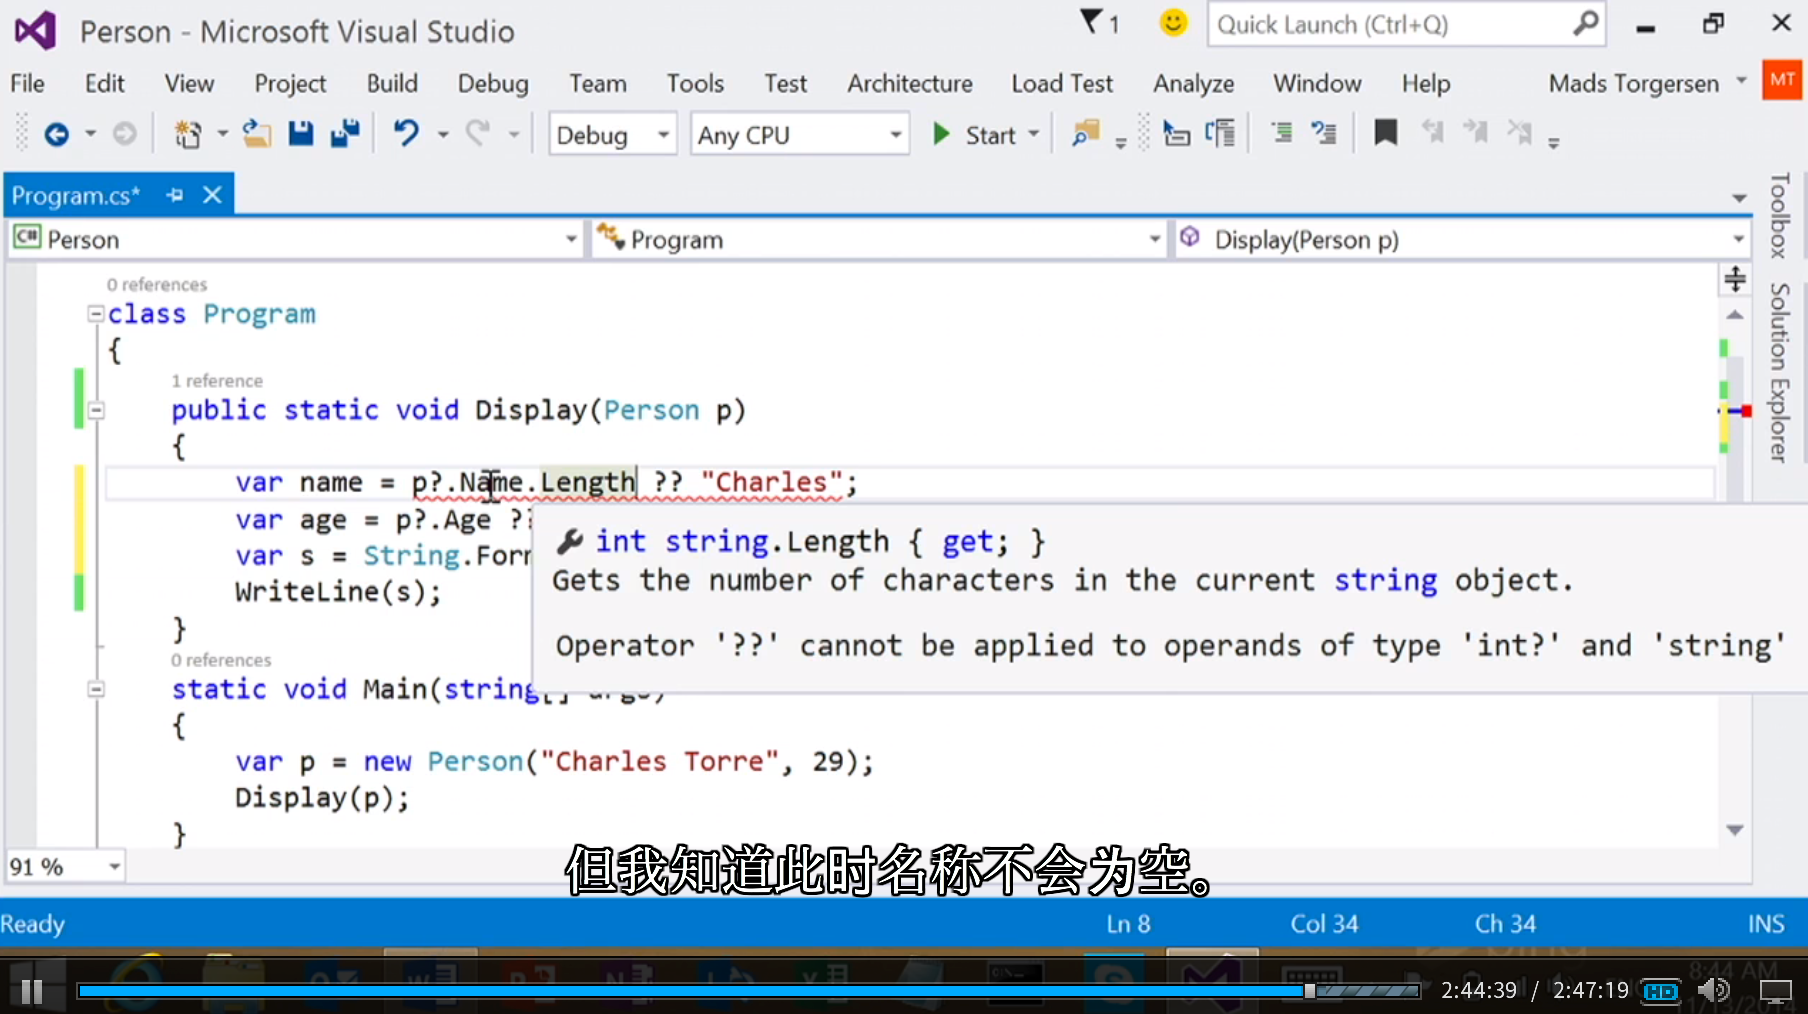1808x1014 pixels.
Task: Click the Save All icon
Action: tap(345, 134)
